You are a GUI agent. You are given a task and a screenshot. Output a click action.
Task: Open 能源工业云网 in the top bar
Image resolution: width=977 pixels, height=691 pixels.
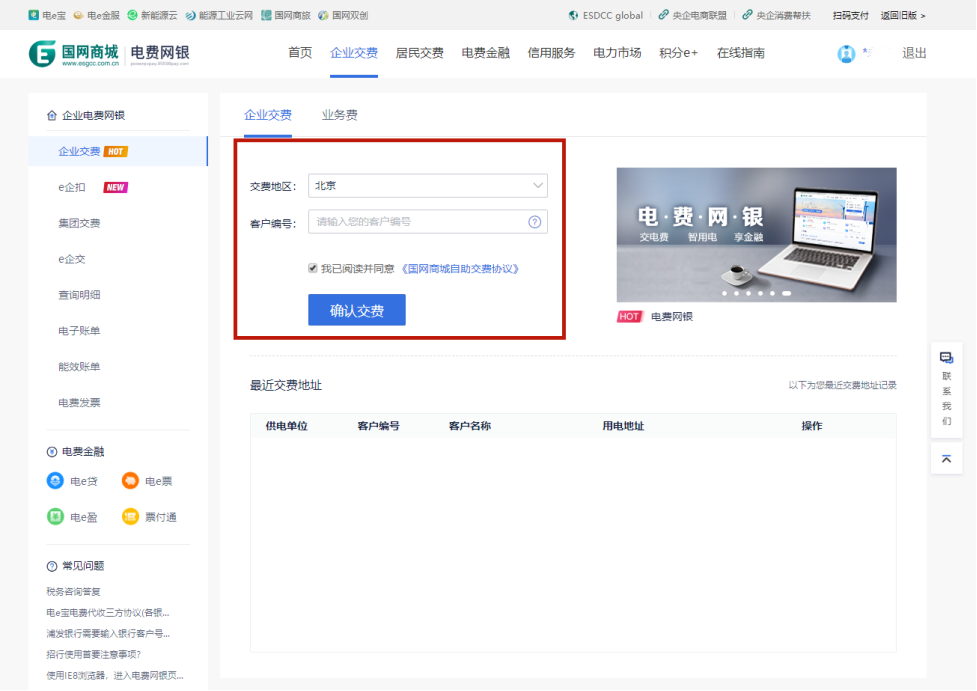click(219, 16)
